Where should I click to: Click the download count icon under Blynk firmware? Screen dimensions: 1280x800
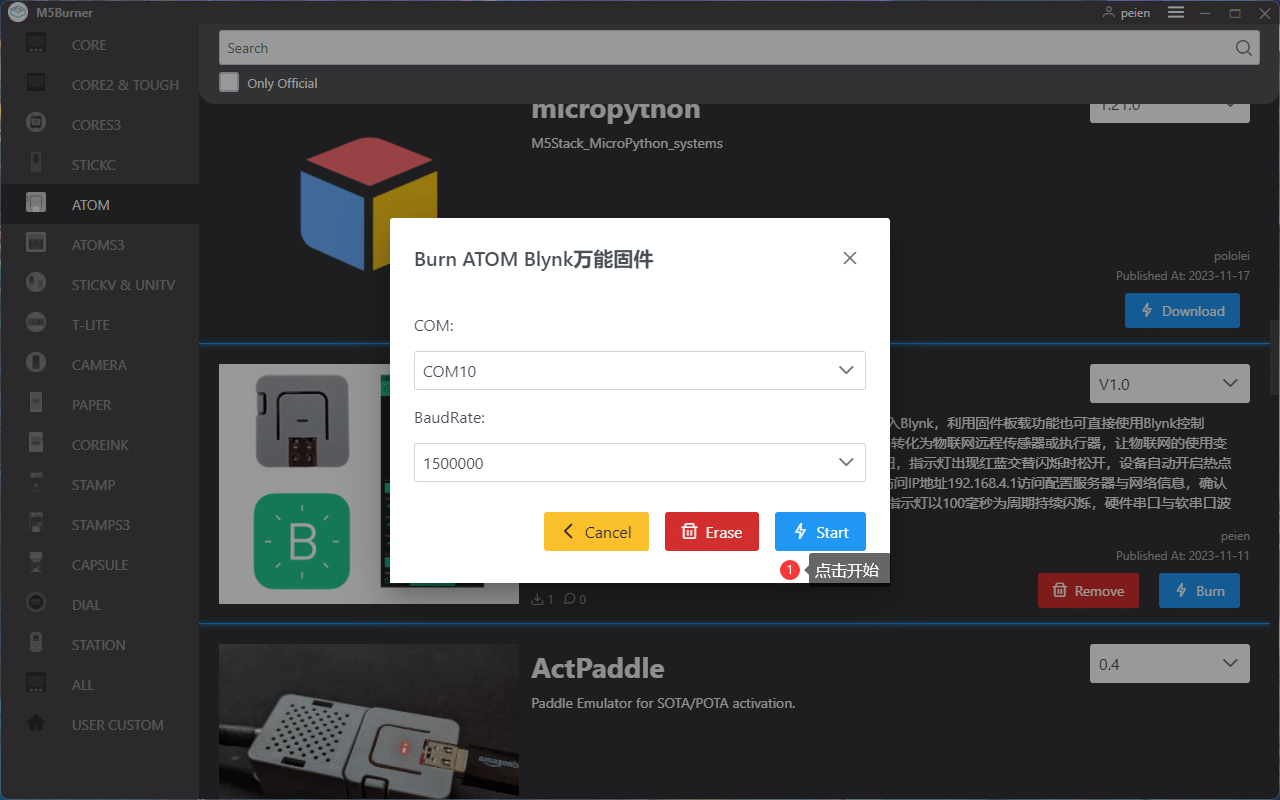(537, 599)
